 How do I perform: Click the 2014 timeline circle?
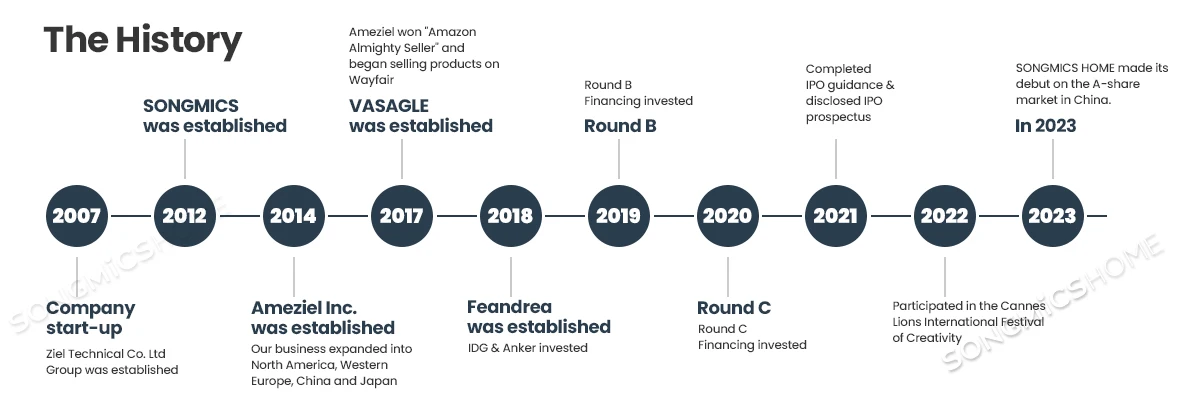294,216
